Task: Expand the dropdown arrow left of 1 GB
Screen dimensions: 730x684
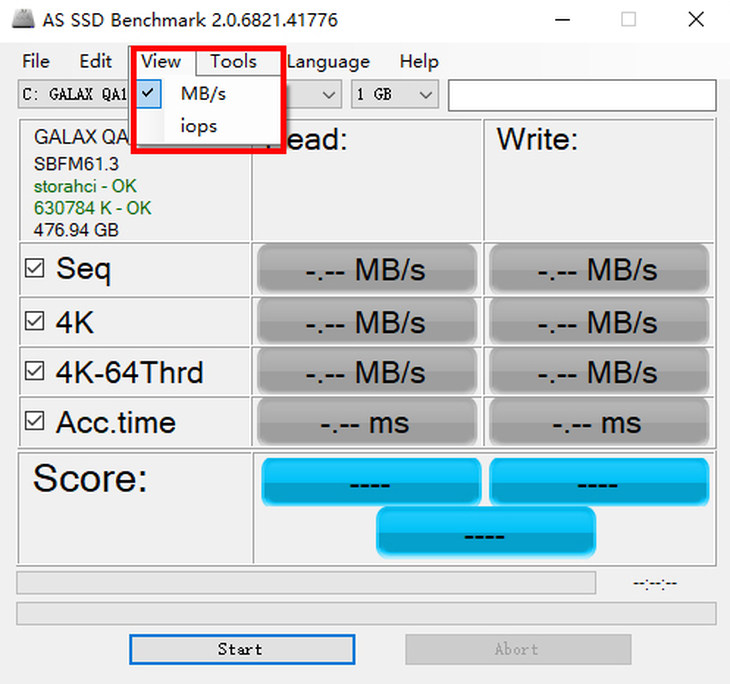Action: [329, 95]
